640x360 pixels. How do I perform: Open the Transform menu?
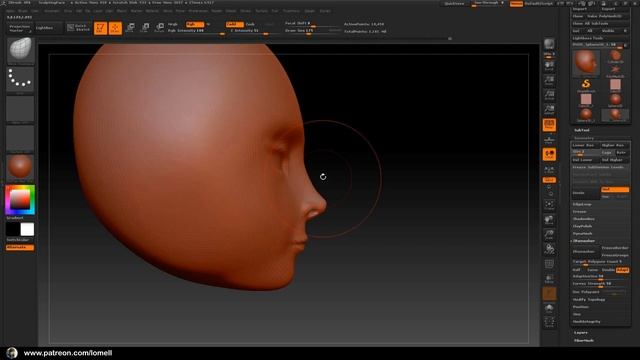[291, 11]
